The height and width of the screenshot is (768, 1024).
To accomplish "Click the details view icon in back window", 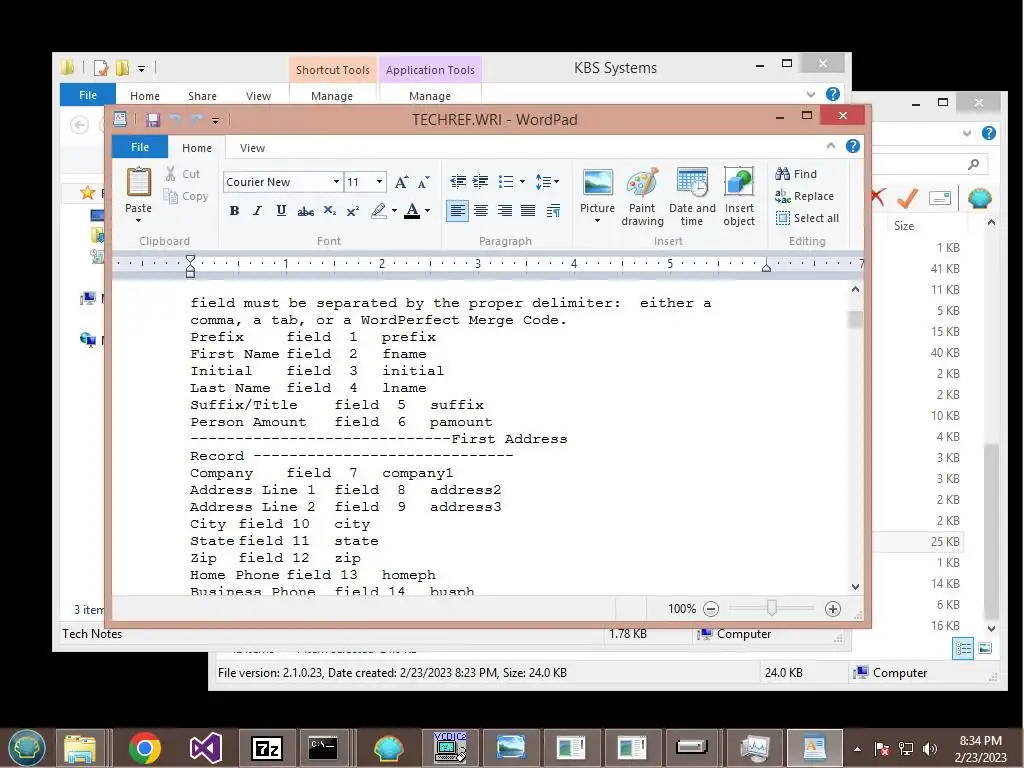I will pyautogui.click(x=963, y=648).
